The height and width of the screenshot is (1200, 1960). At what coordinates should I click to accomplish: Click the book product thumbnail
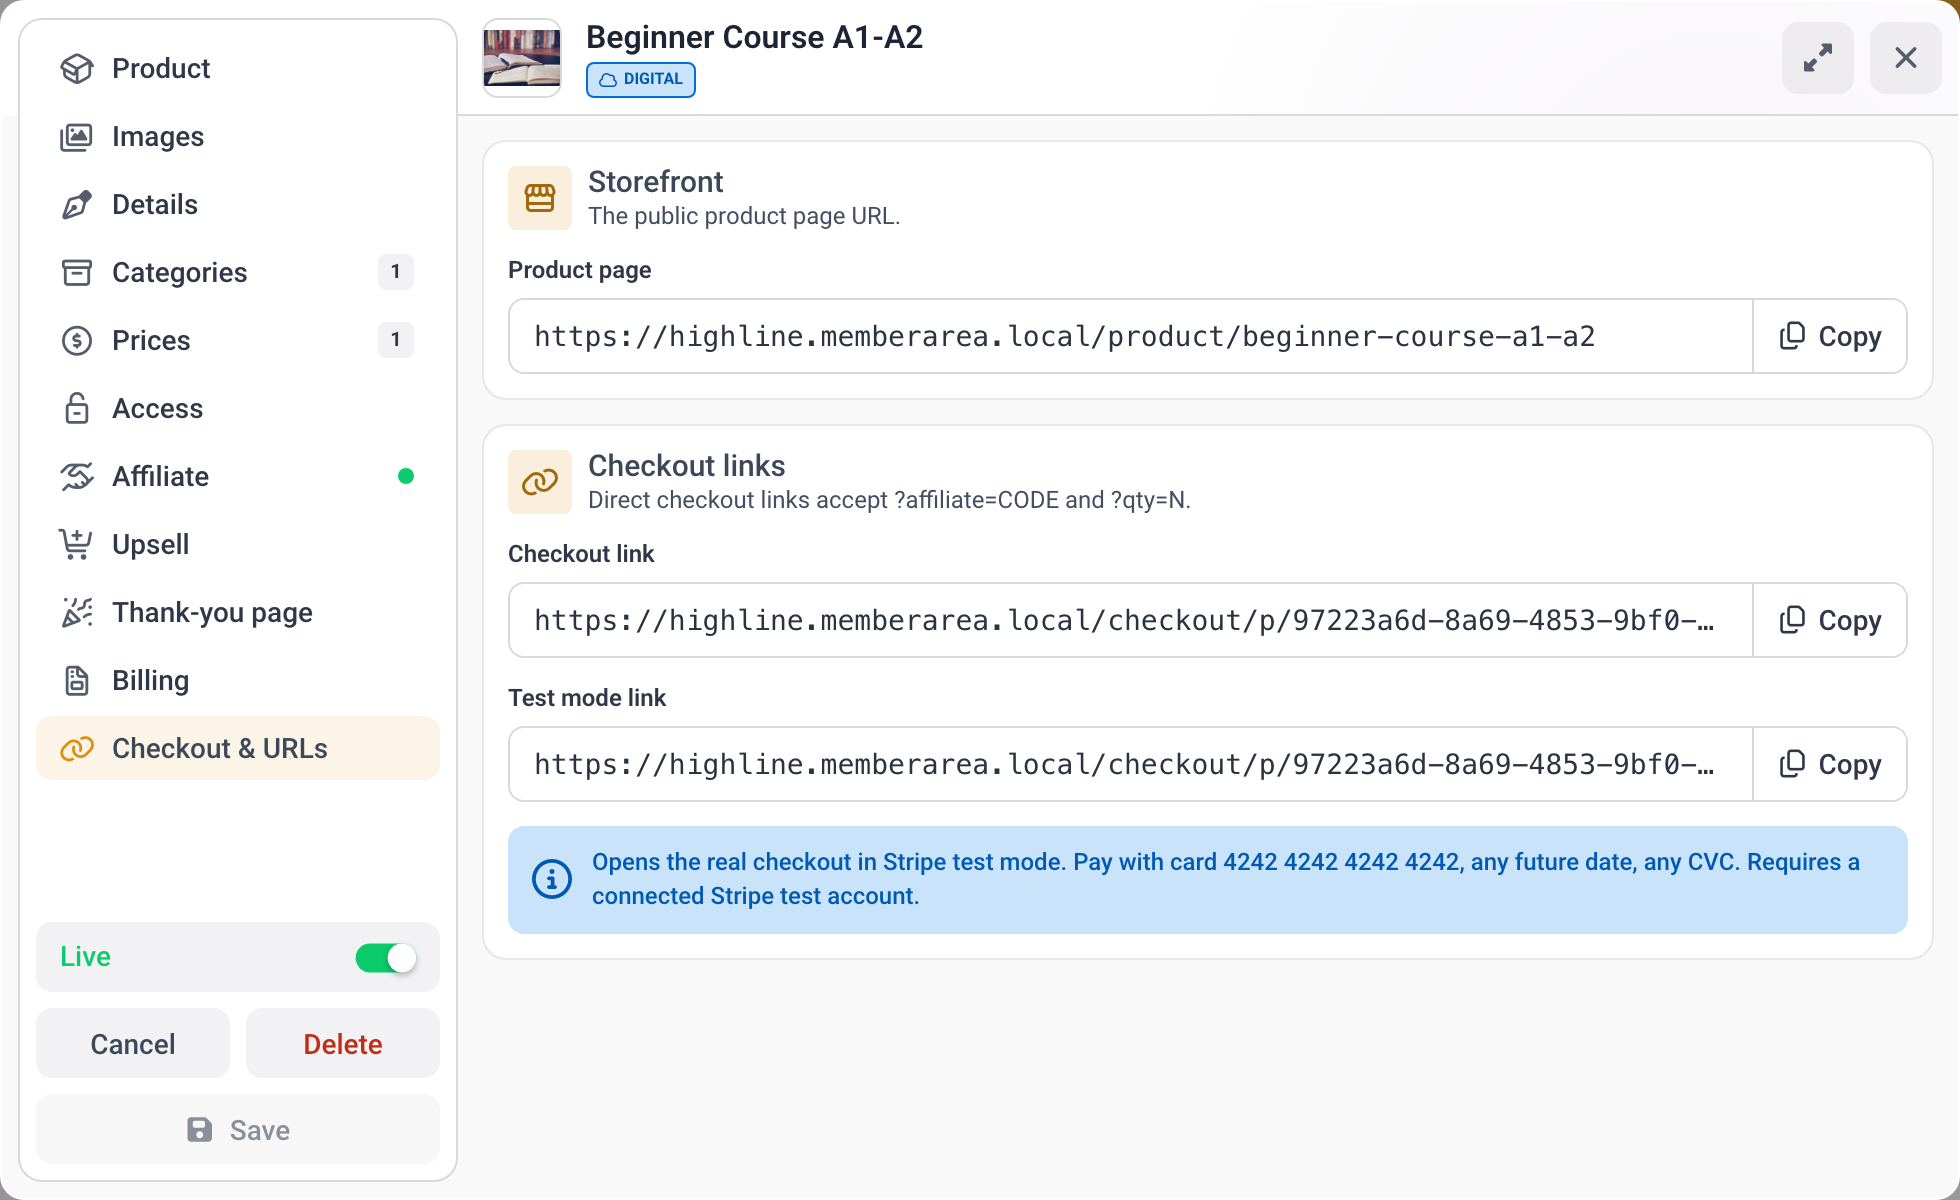tap(522, 58)
